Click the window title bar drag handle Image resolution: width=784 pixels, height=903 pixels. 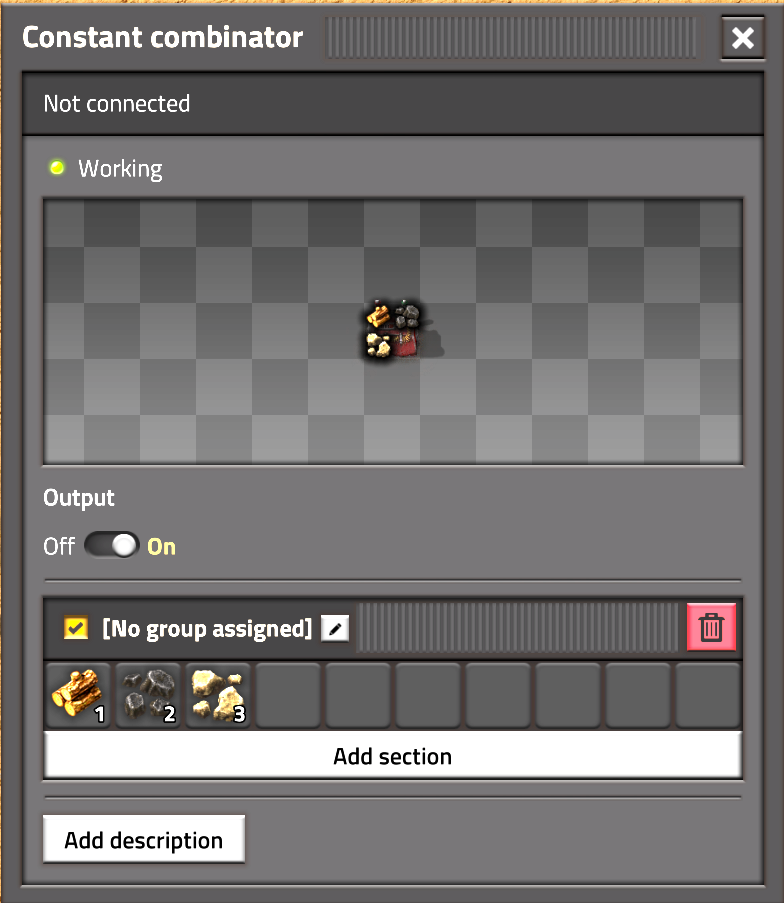coord(511,37)
